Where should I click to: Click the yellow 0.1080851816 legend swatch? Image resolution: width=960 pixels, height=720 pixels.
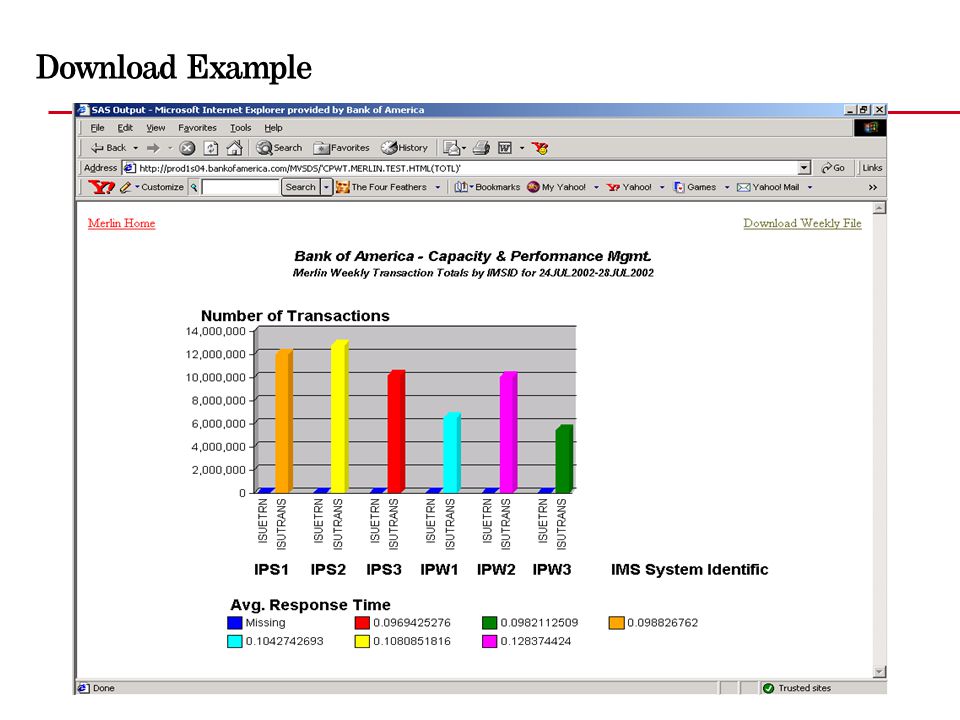point(362,641)
